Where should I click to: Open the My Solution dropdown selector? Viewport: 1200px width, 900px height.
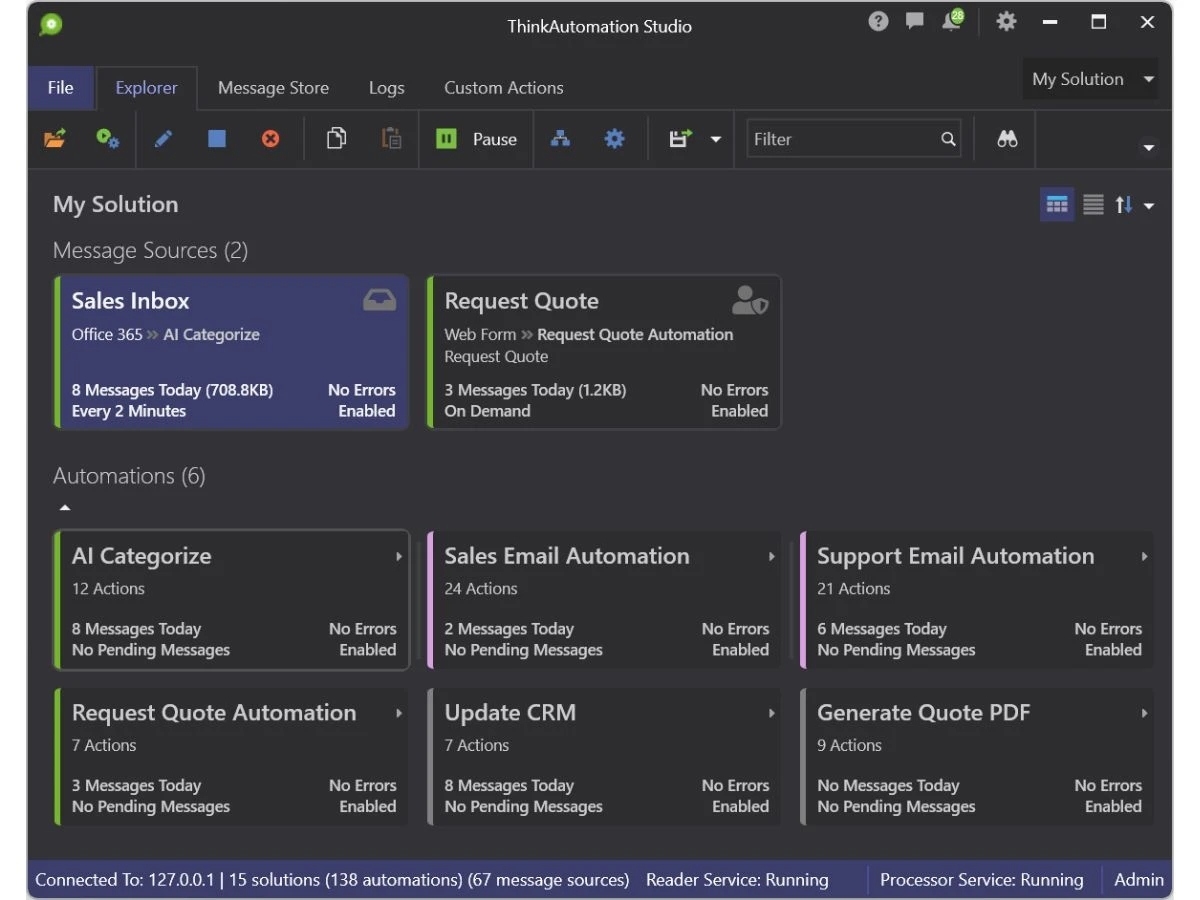(x=1091, y=79)
